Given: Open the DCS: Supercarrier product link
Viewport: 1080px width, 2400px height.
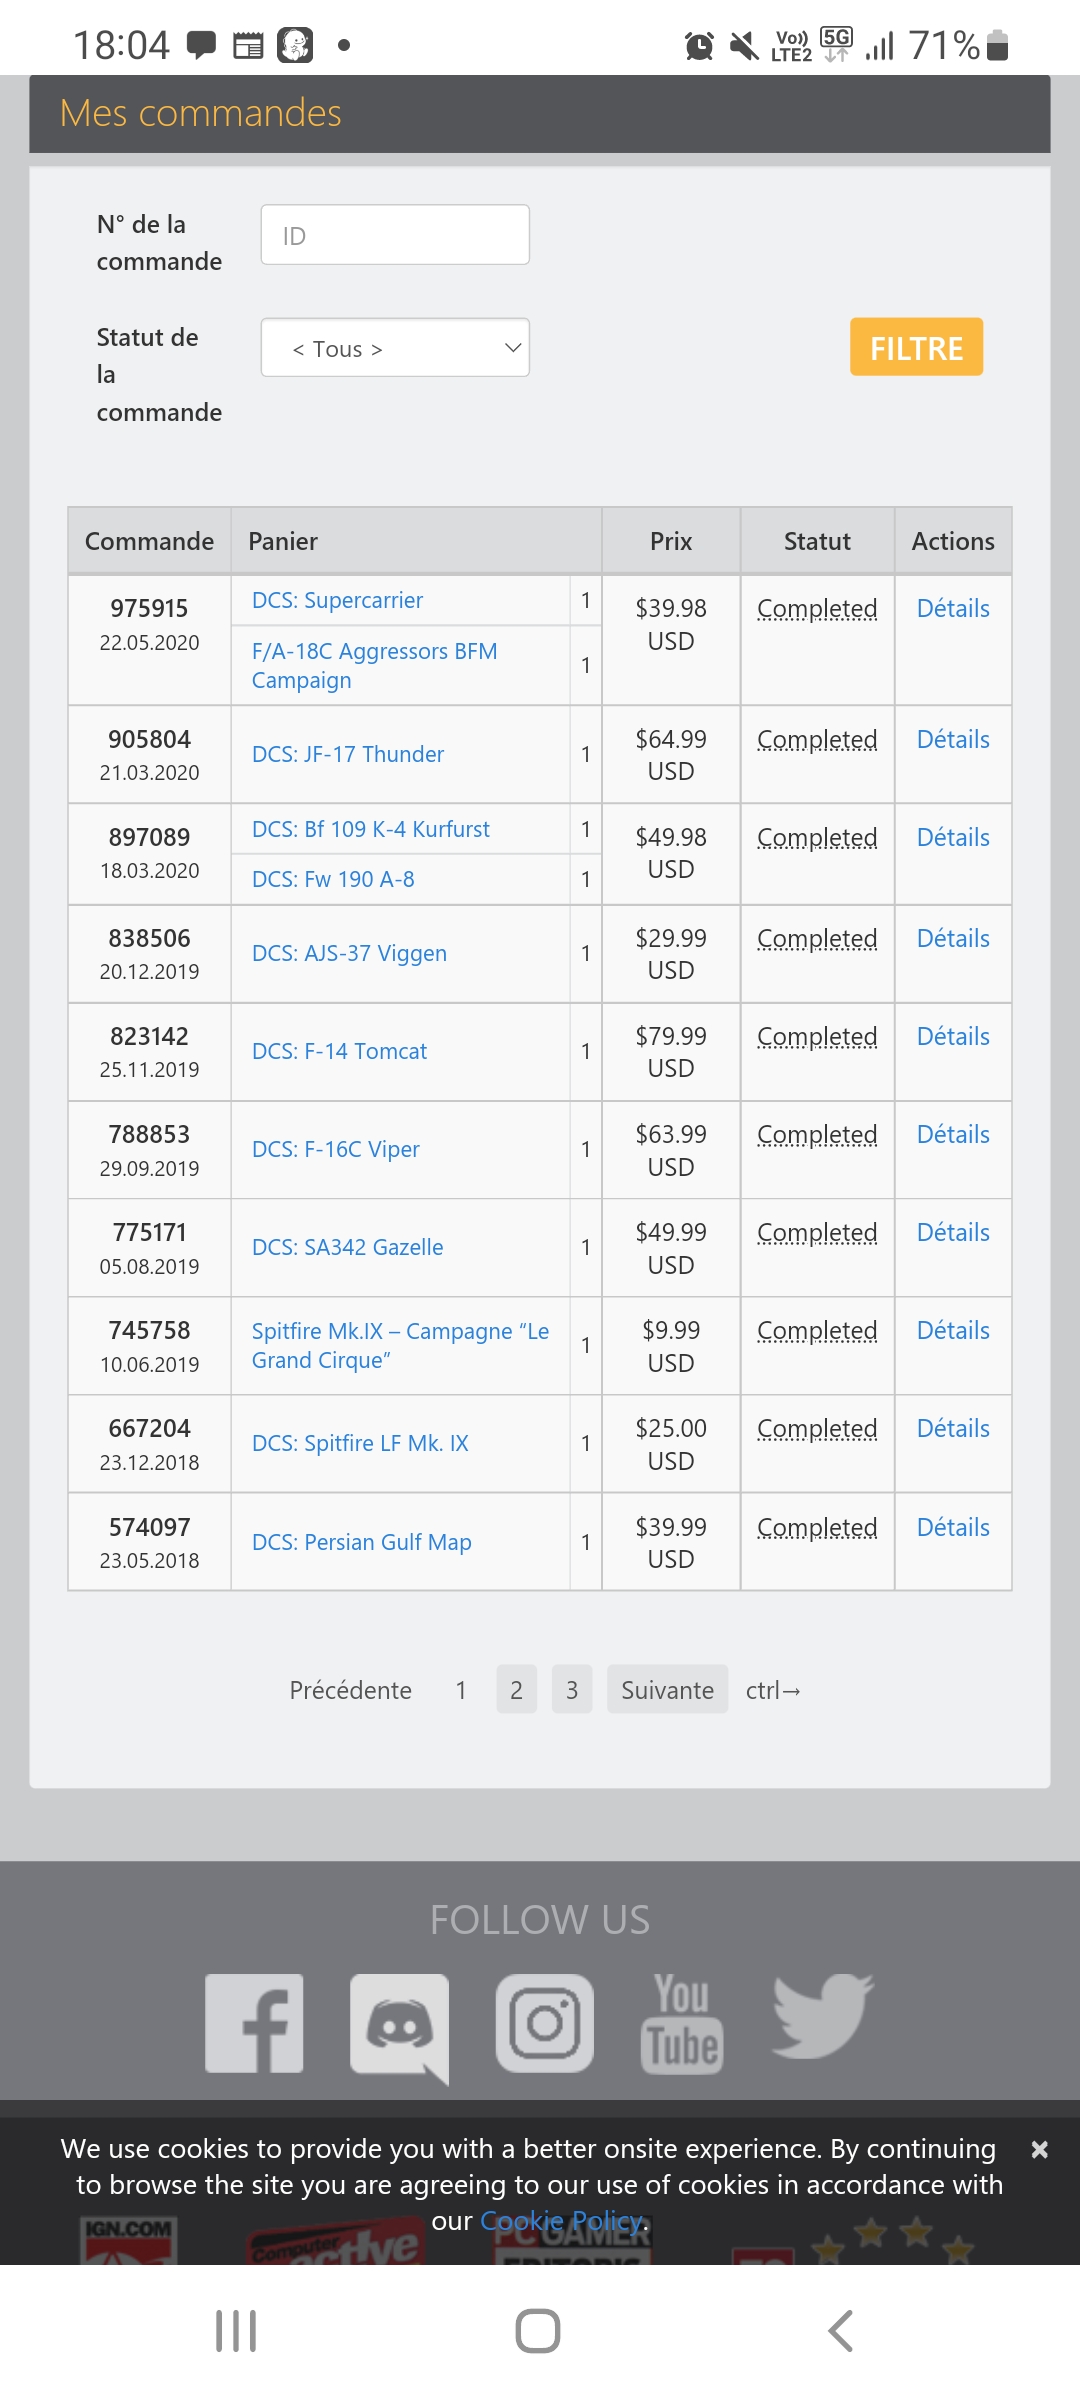Looking at the screenshot, I should point(337,600).
